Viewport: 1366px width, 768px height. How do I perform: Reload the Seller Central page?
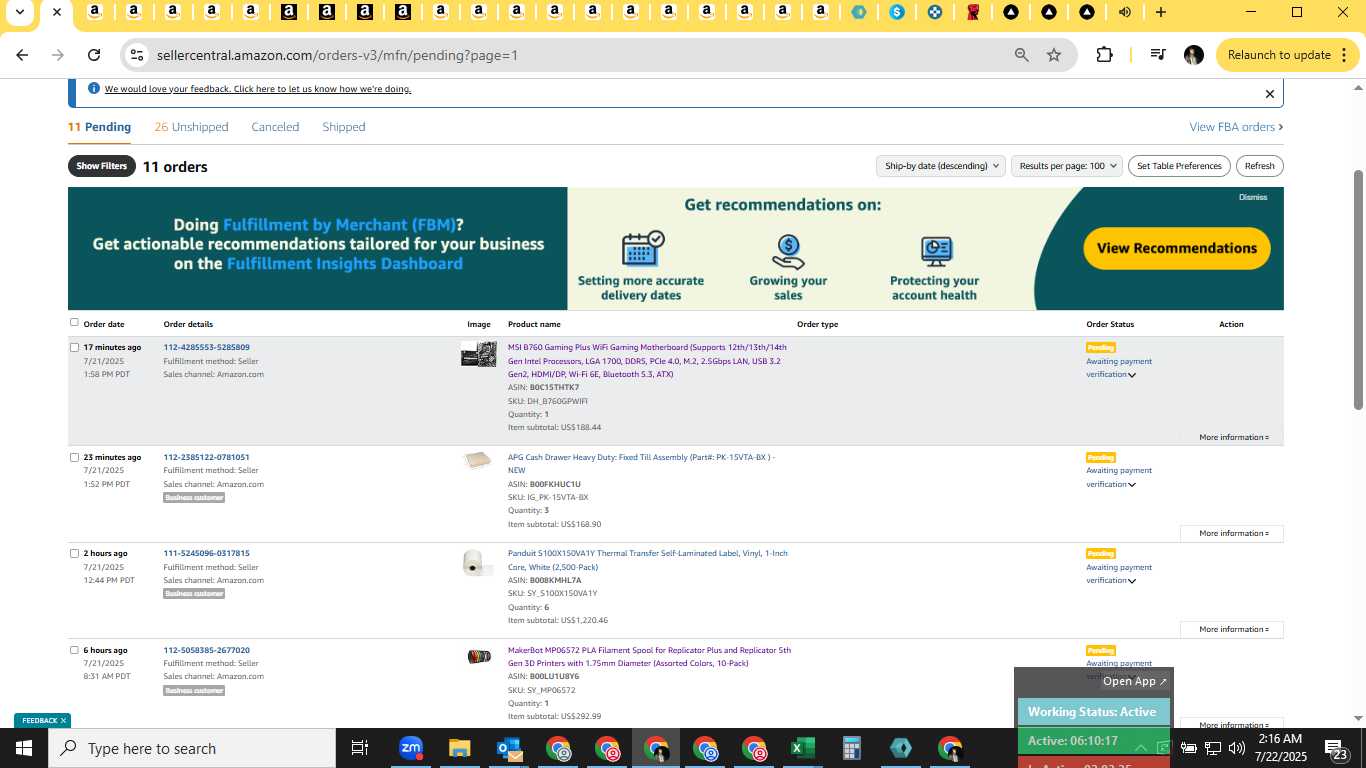click(x=94, y=55)
